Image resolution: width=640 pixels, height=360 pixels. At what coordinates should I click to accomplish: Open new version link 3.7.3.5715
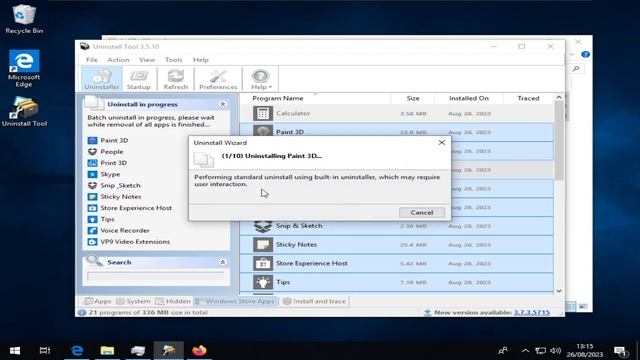531,312
